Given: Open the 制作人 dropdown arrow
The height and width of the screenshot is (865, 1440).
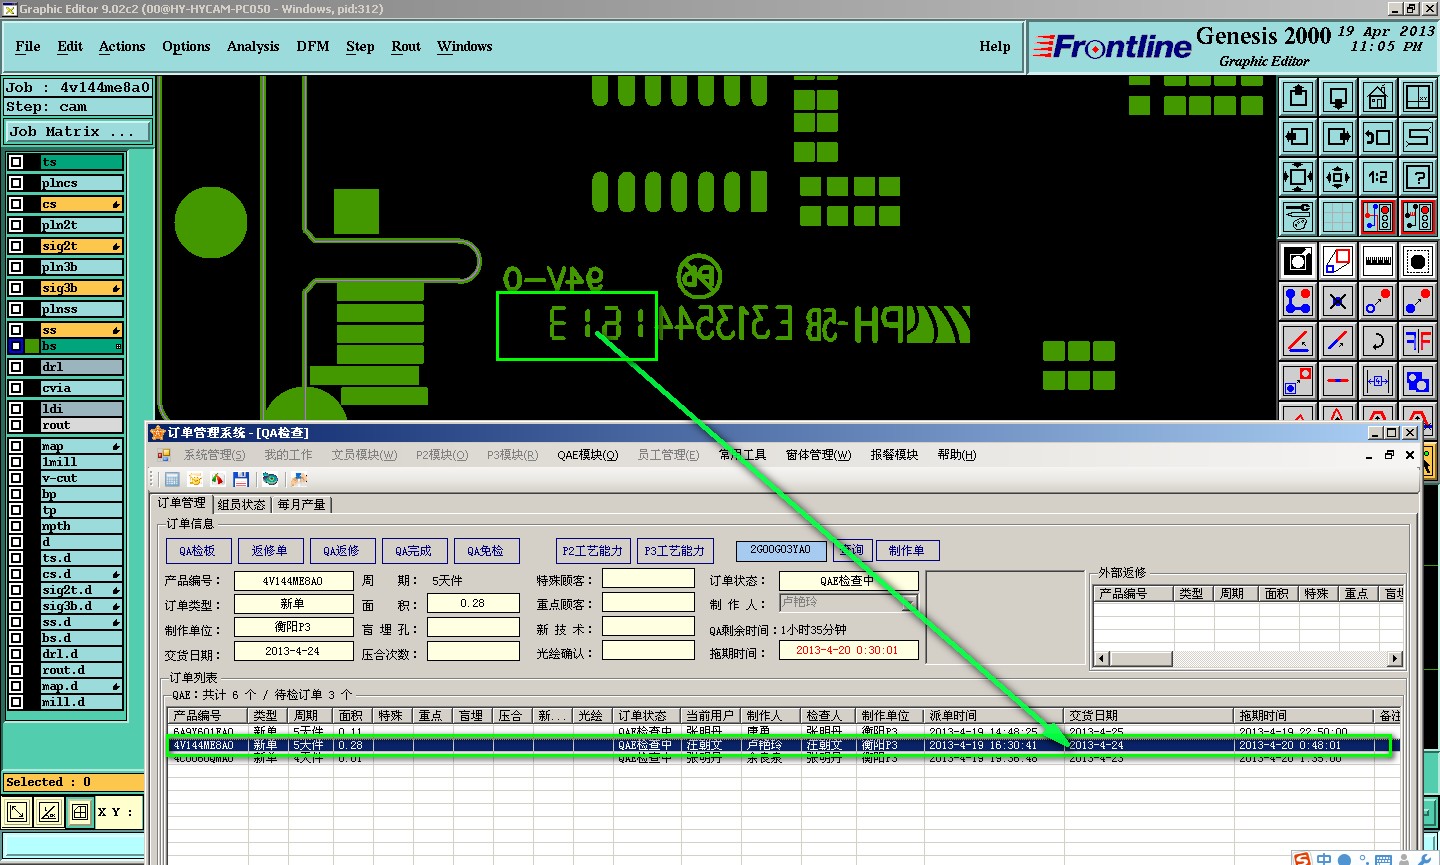Looking at the screenshot, I should click(908, 603).
